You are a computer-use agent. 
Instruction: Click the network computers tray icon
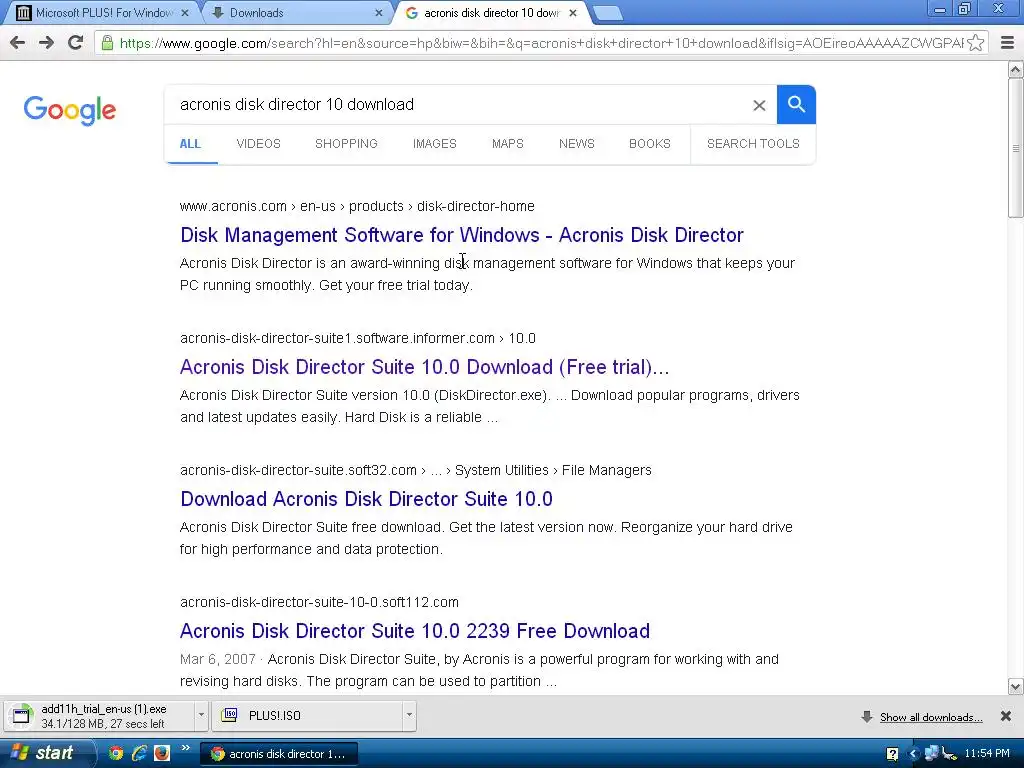(x=932, y=754)
